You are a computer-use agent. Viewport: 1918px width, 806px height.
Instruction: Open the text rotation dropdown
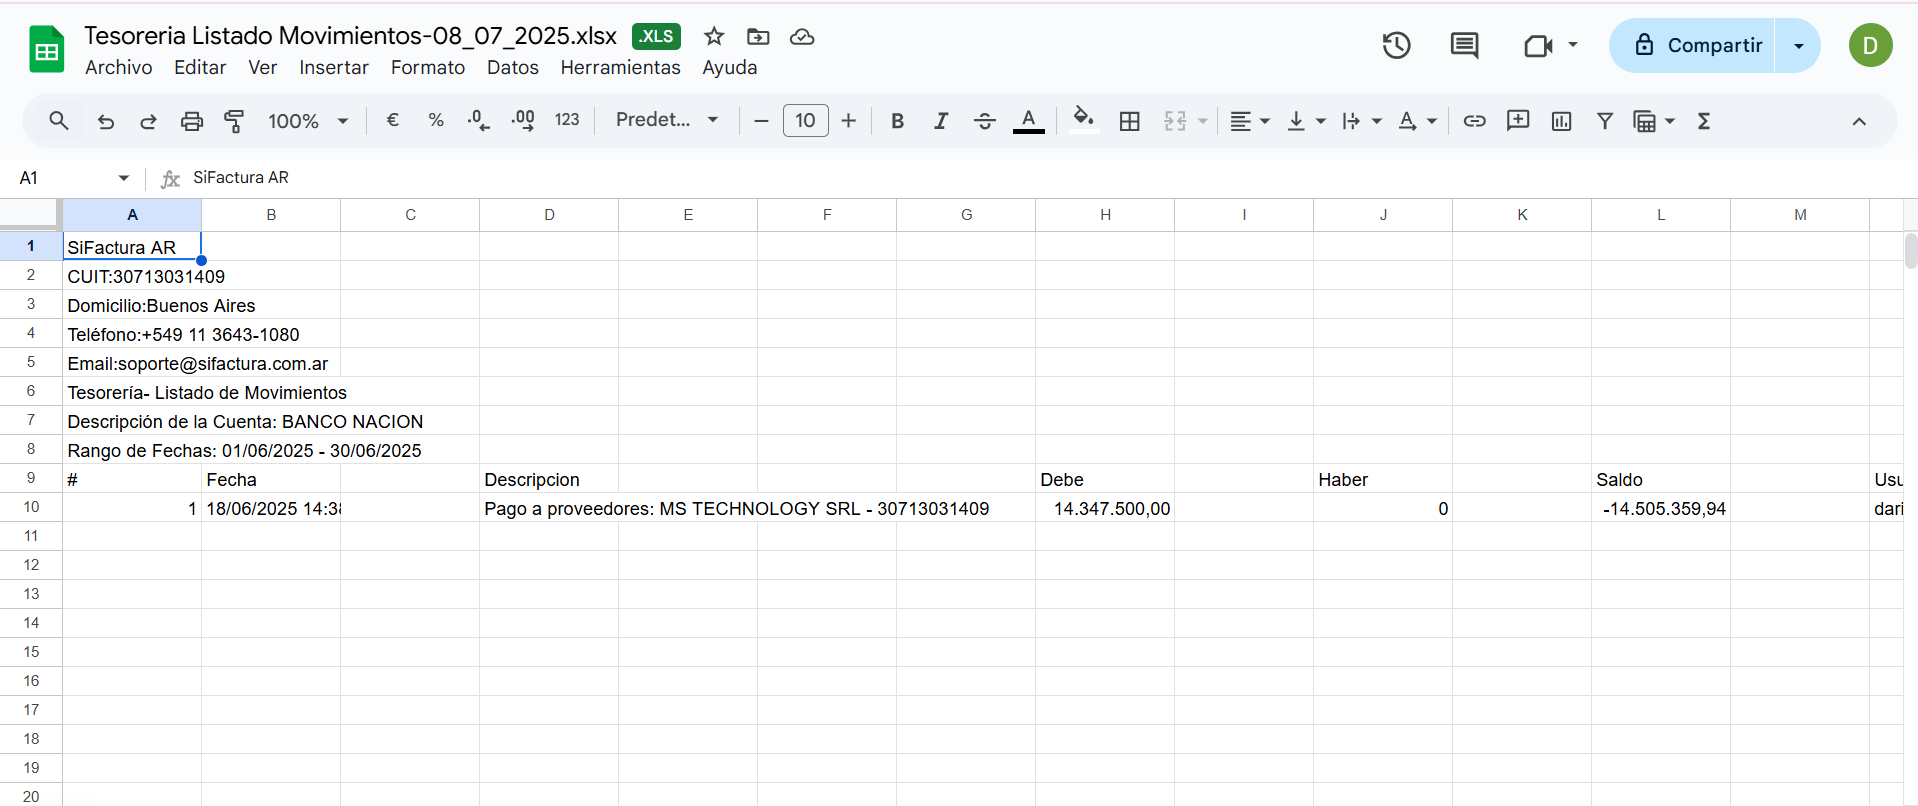click(x=1418, y=121)
